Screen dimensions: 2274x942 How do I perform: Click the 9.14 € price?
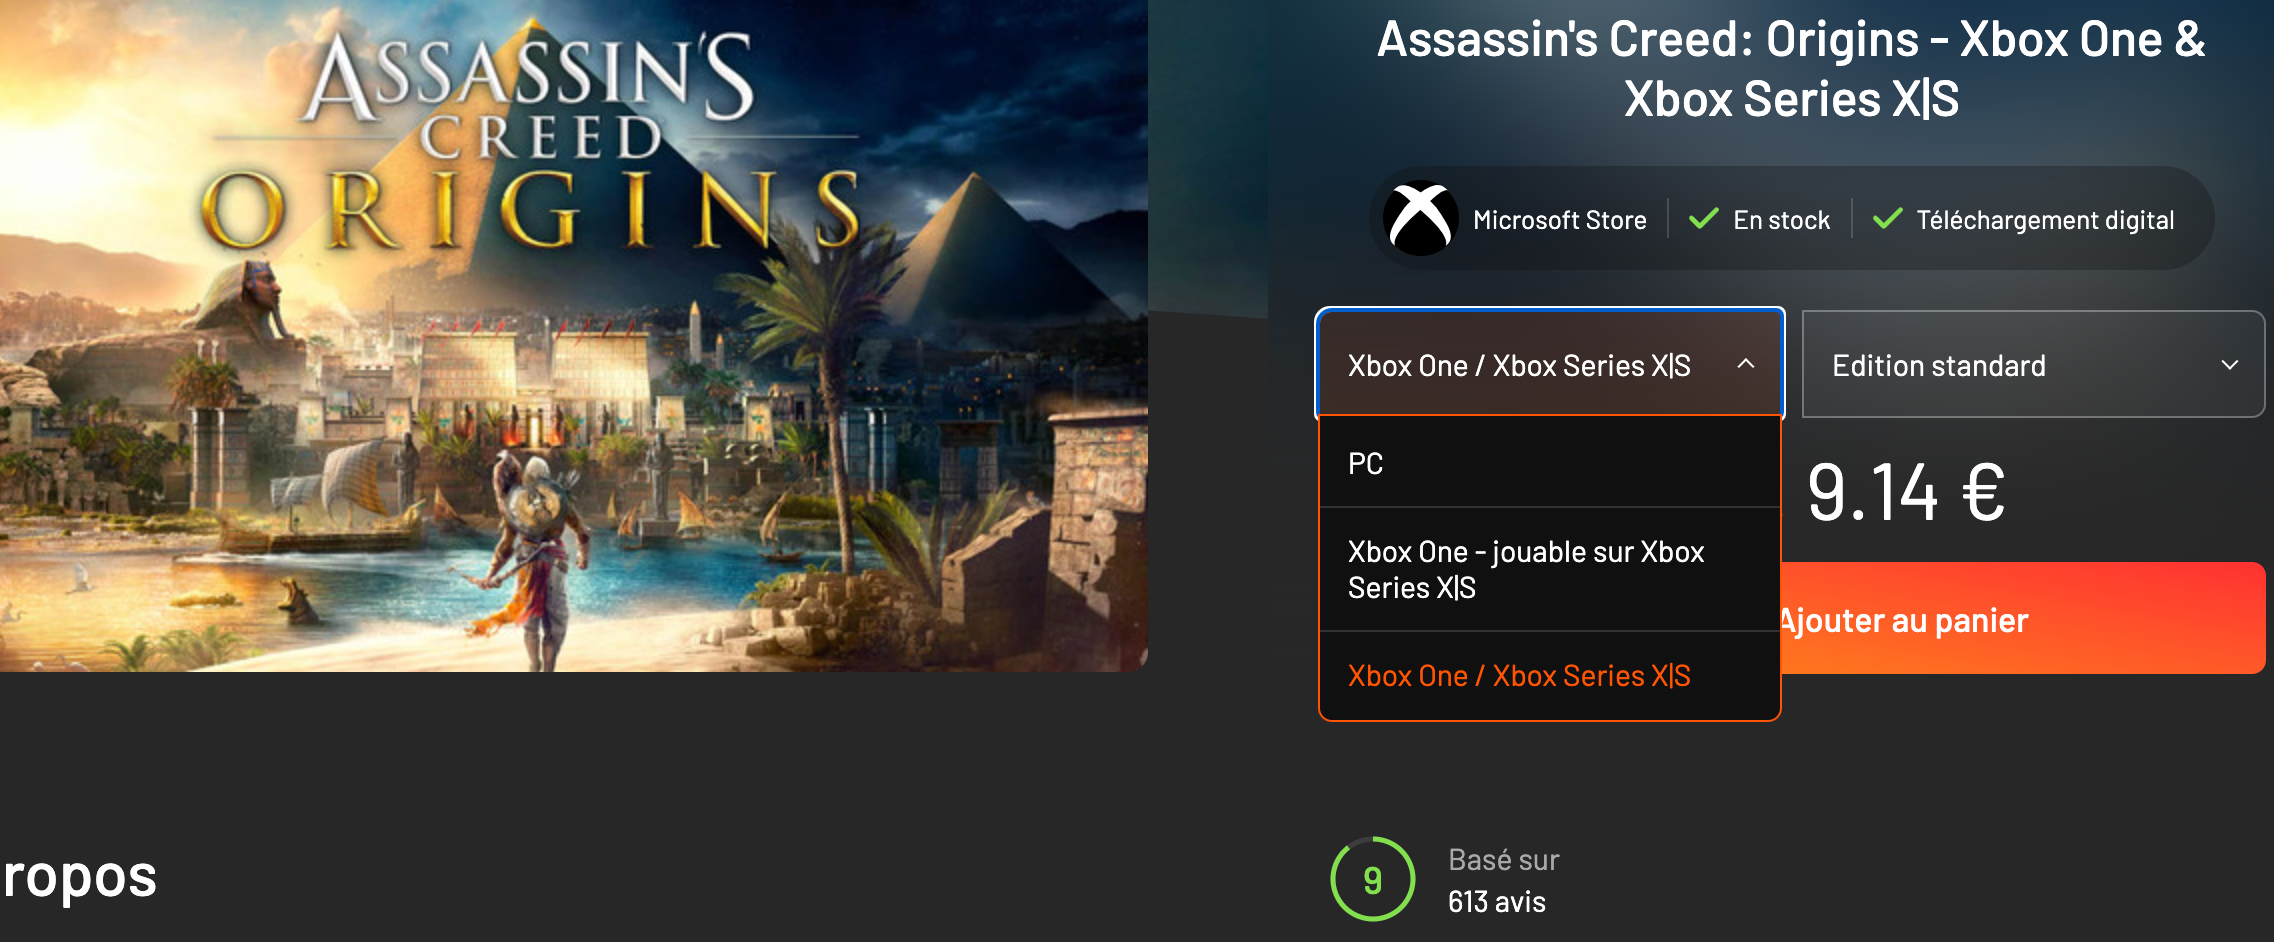coord(1906,492)
